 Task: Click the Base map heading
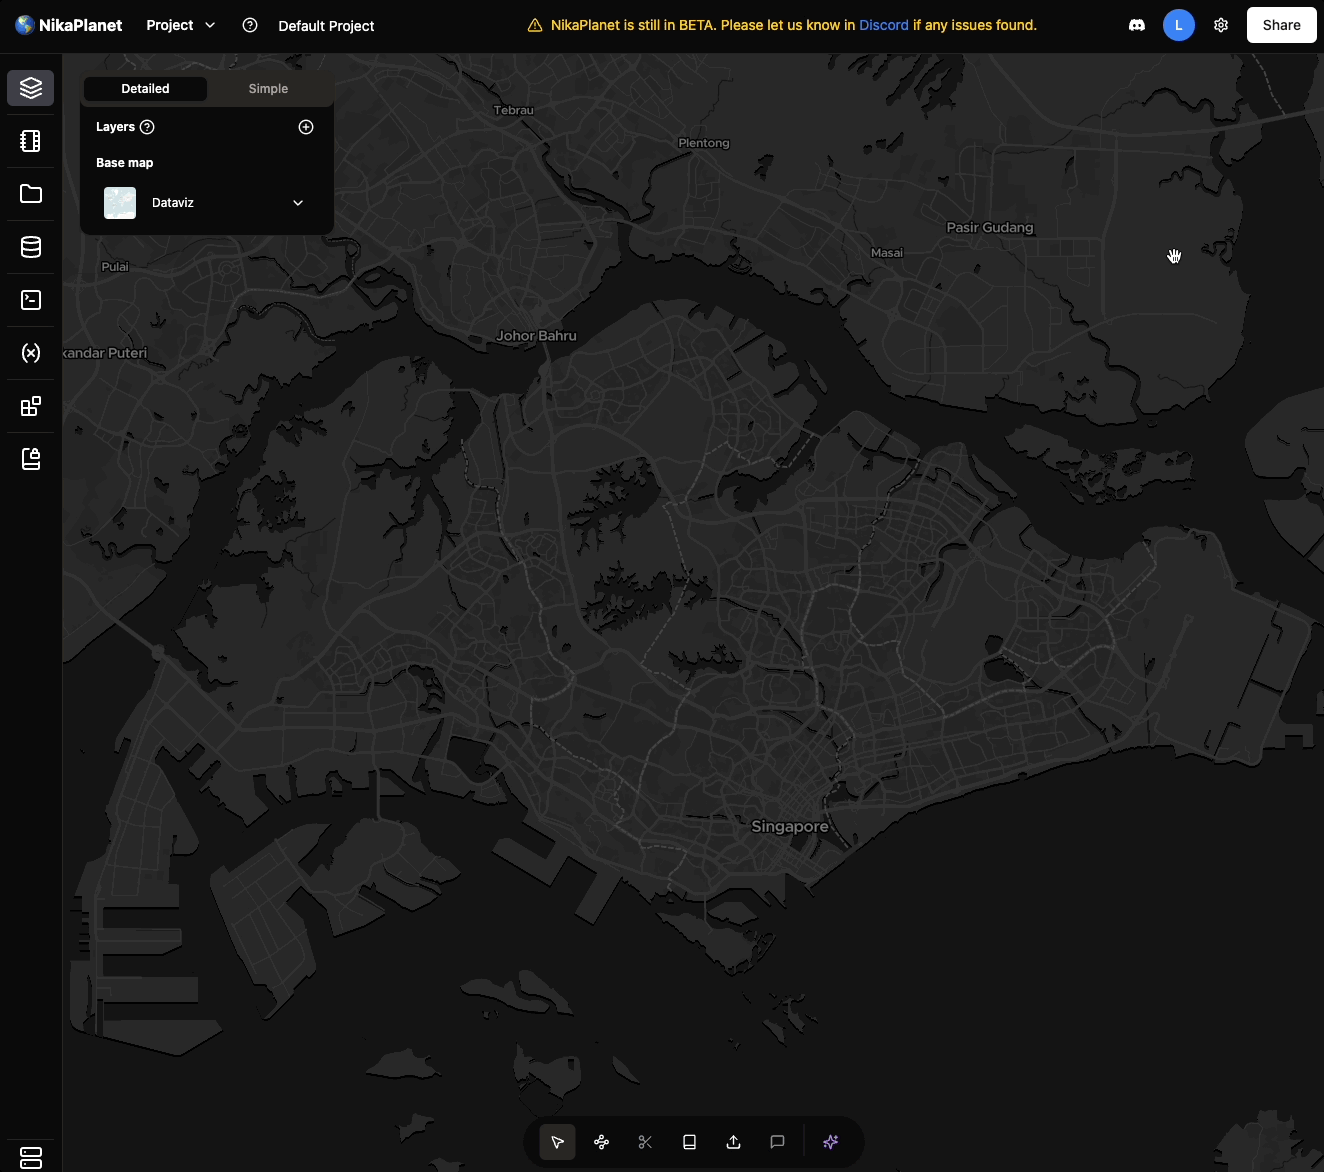[x=125, y=163]
